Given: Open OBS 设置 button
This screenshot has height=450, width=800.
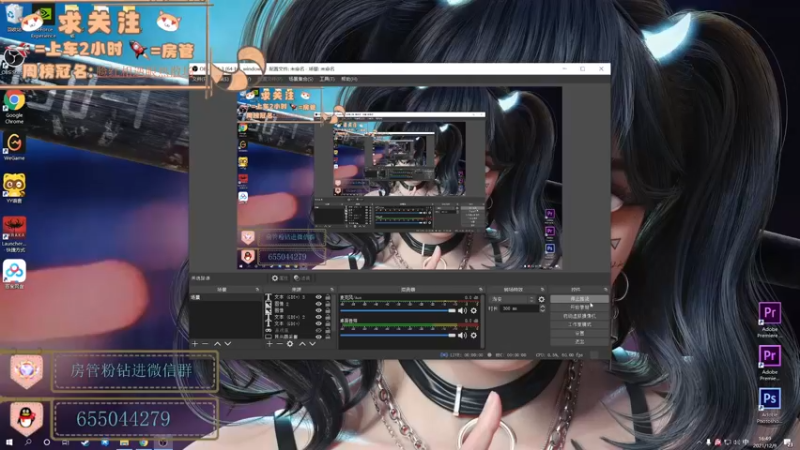Looking at the screenshot, I should [x=580, y=333].
